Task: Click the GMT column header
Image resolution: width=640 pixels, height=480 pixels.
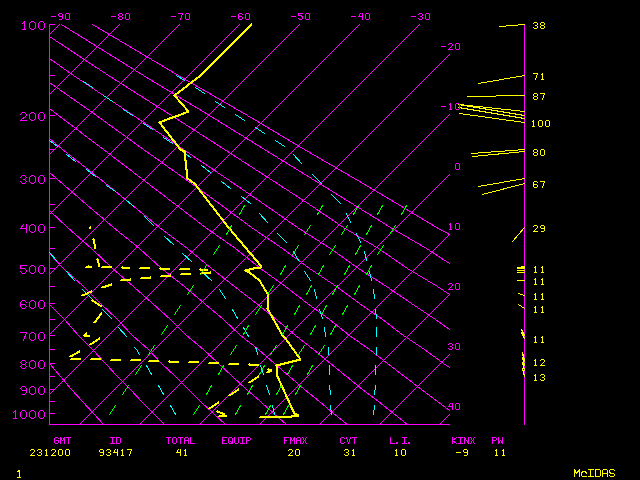Action: click(x=62, y=440)
